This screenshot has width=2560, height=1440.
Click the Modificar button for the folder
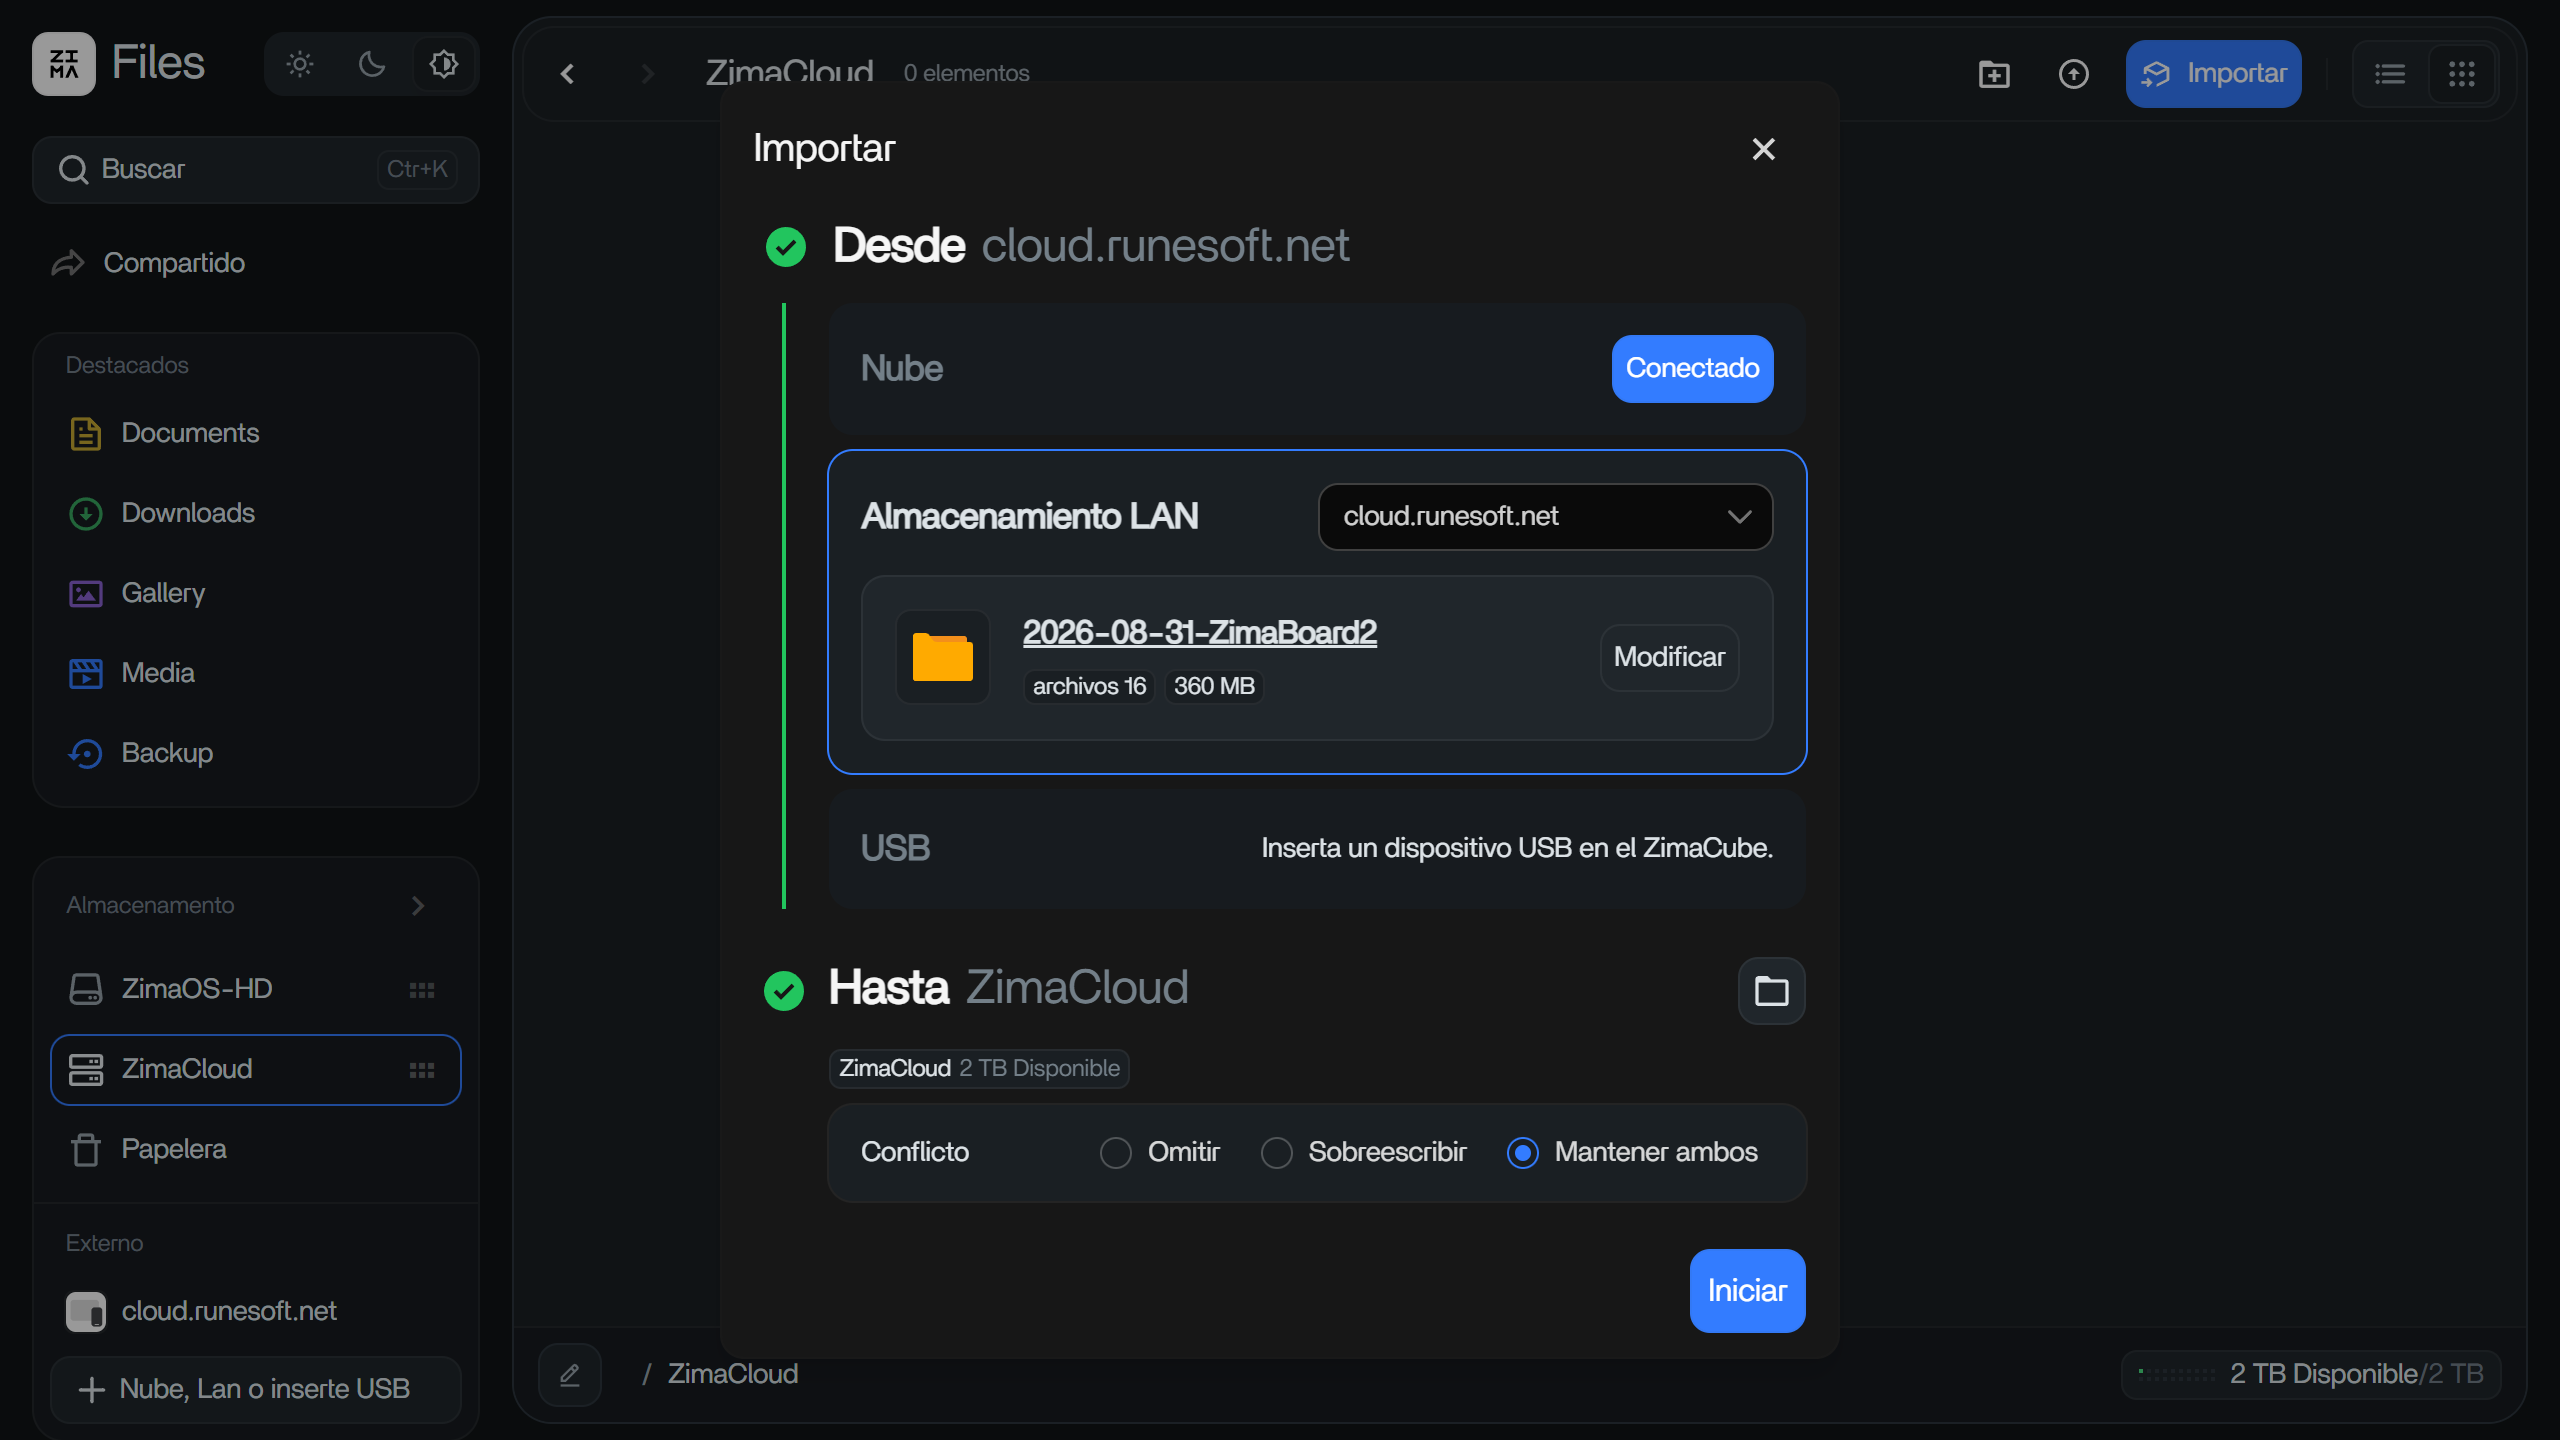pyautogui.click(x=1669, y=657)
